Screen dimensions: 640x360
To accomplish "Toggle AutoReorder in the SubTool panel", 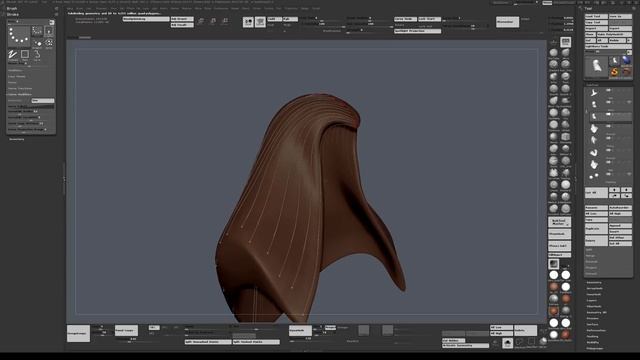I will point(620,208).
